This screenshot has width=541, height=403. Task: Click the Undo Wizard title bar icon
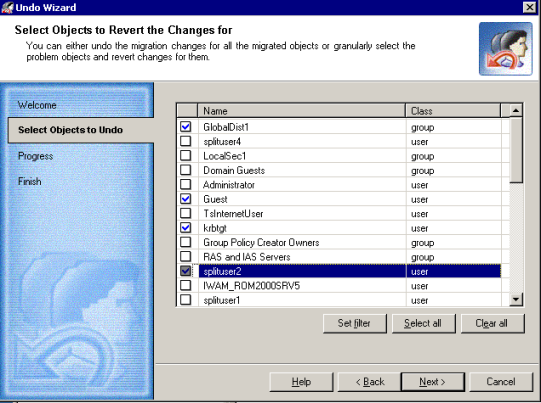[7, 7]
